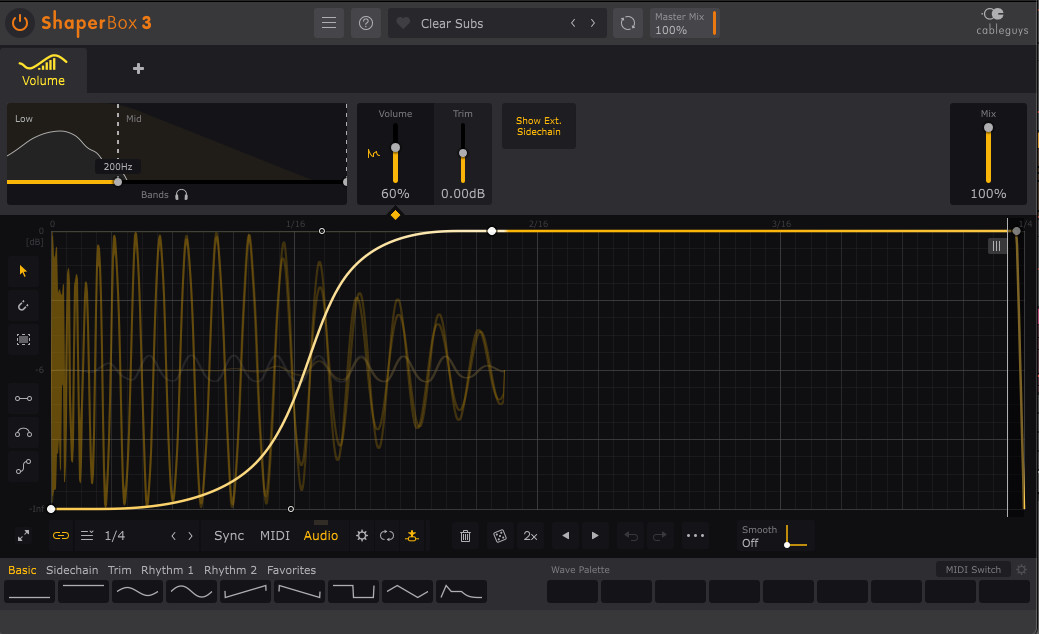
Task: Increase LFO length with right chevron
Action: [190, 535]
